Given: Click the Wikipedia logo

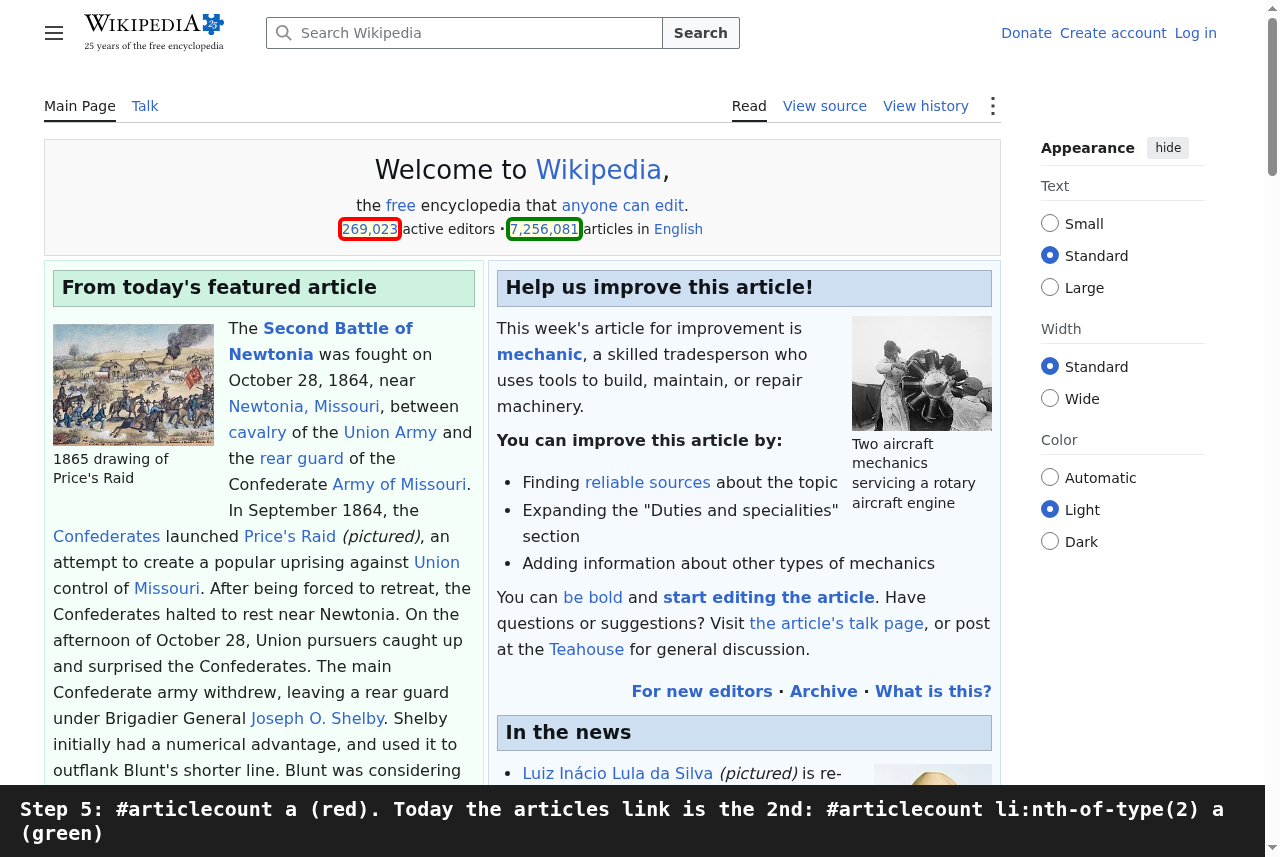Looking at the screenshot, I should click(154, 32).
